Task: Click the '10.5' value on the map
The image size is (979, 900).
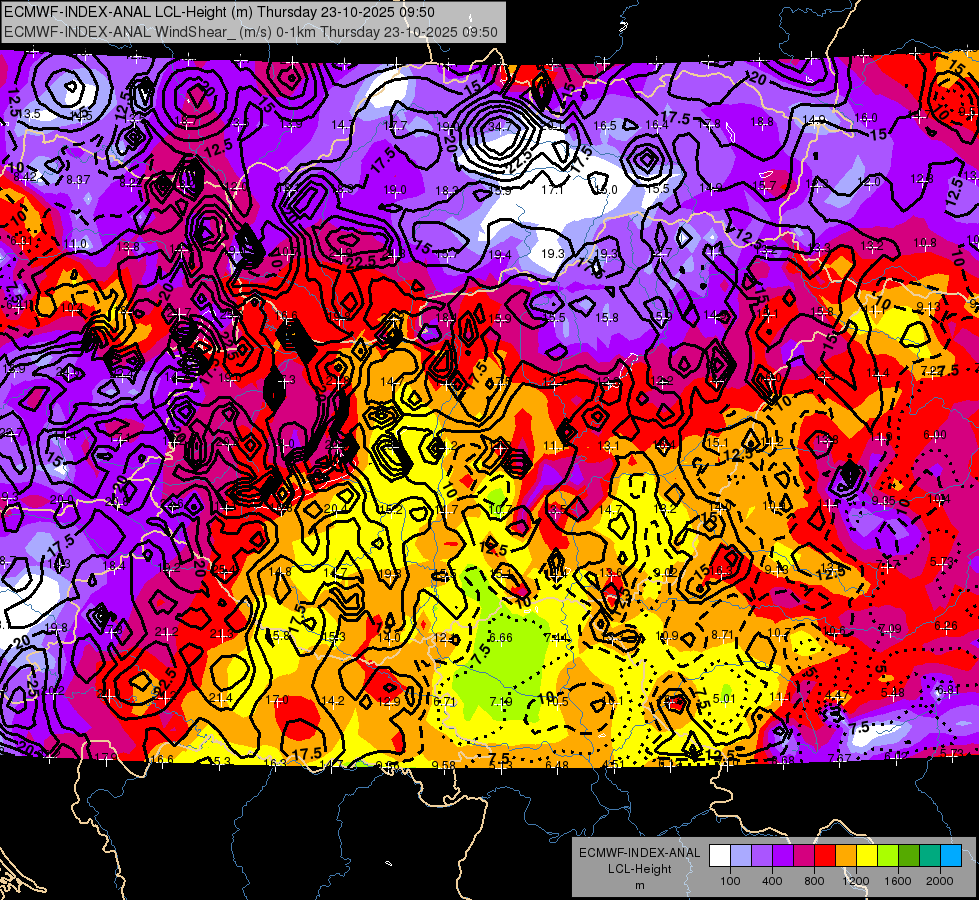Action: click(x=557, y=701)
